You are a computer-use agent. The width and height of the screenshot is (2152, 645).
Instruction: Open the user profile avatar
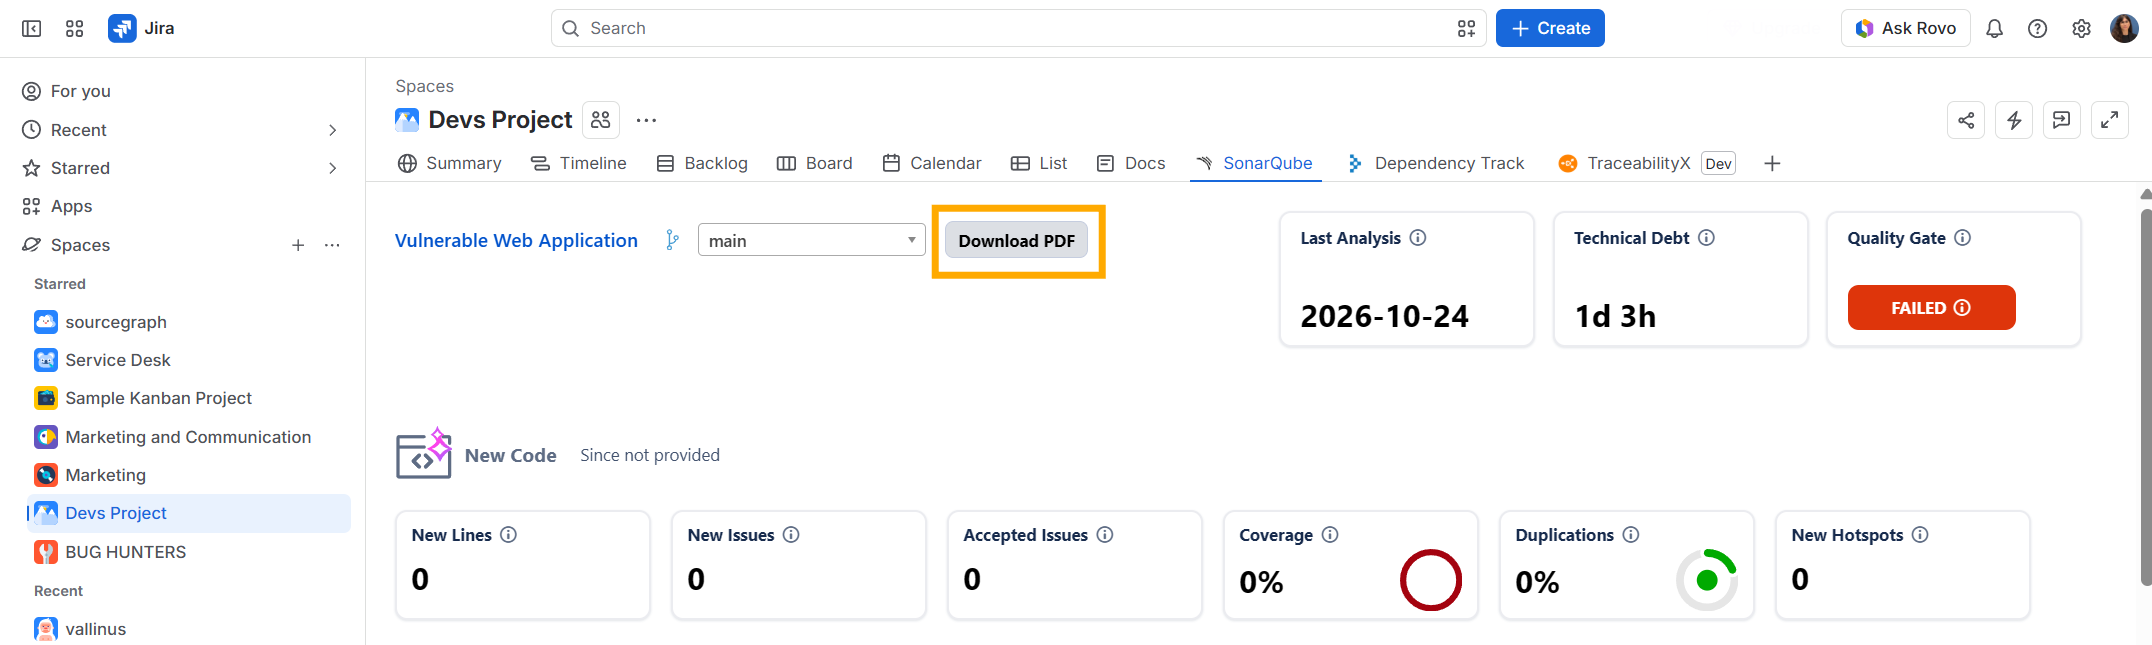(x=2124, y=28)
